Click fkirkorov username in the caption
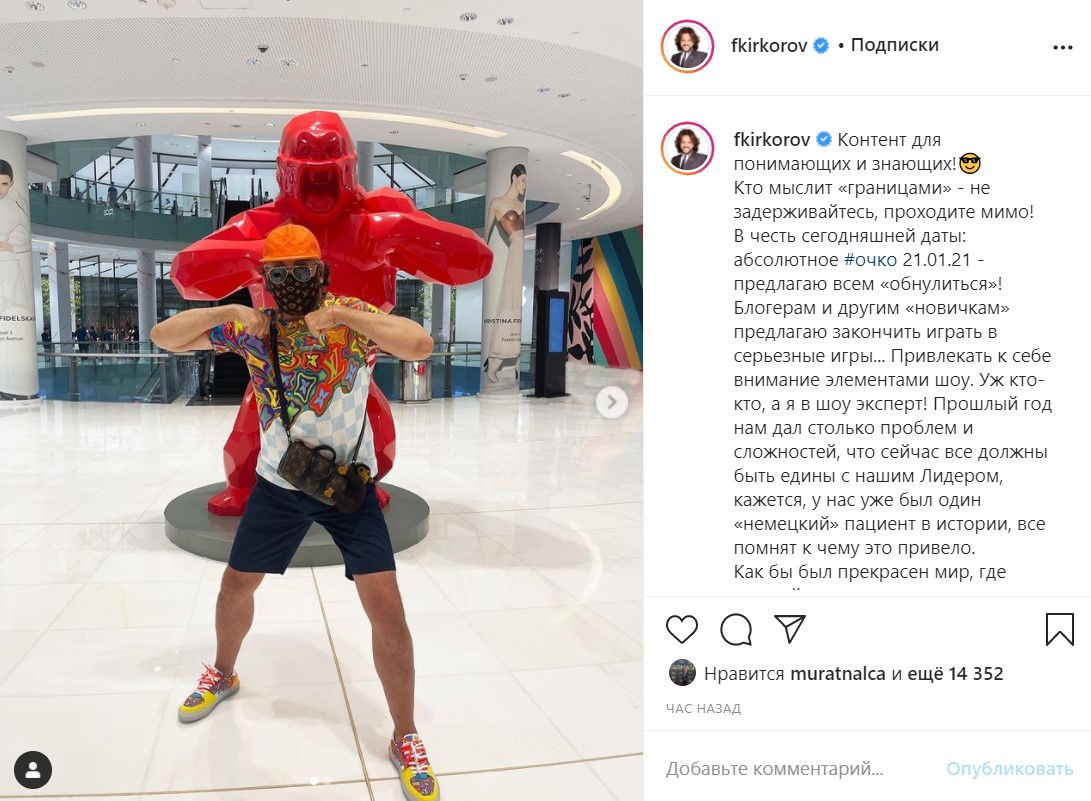 click(x=772, y=140)
